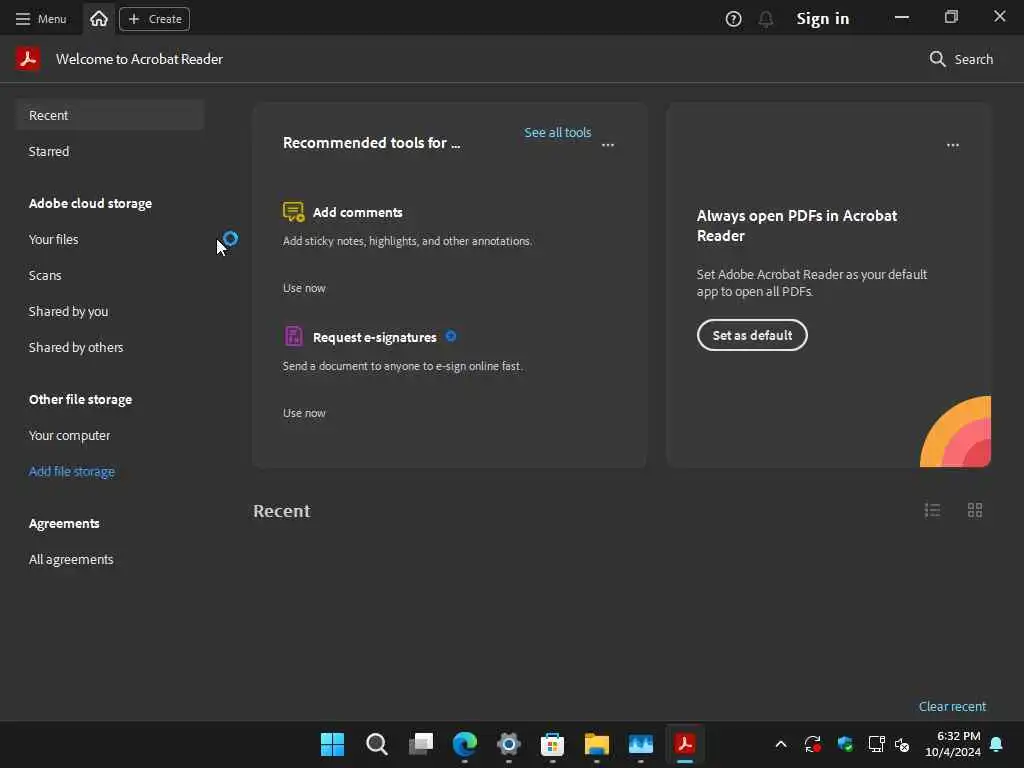Open the Search field
This screenshot has height=768, width=1024.
(x=961, y=59)
